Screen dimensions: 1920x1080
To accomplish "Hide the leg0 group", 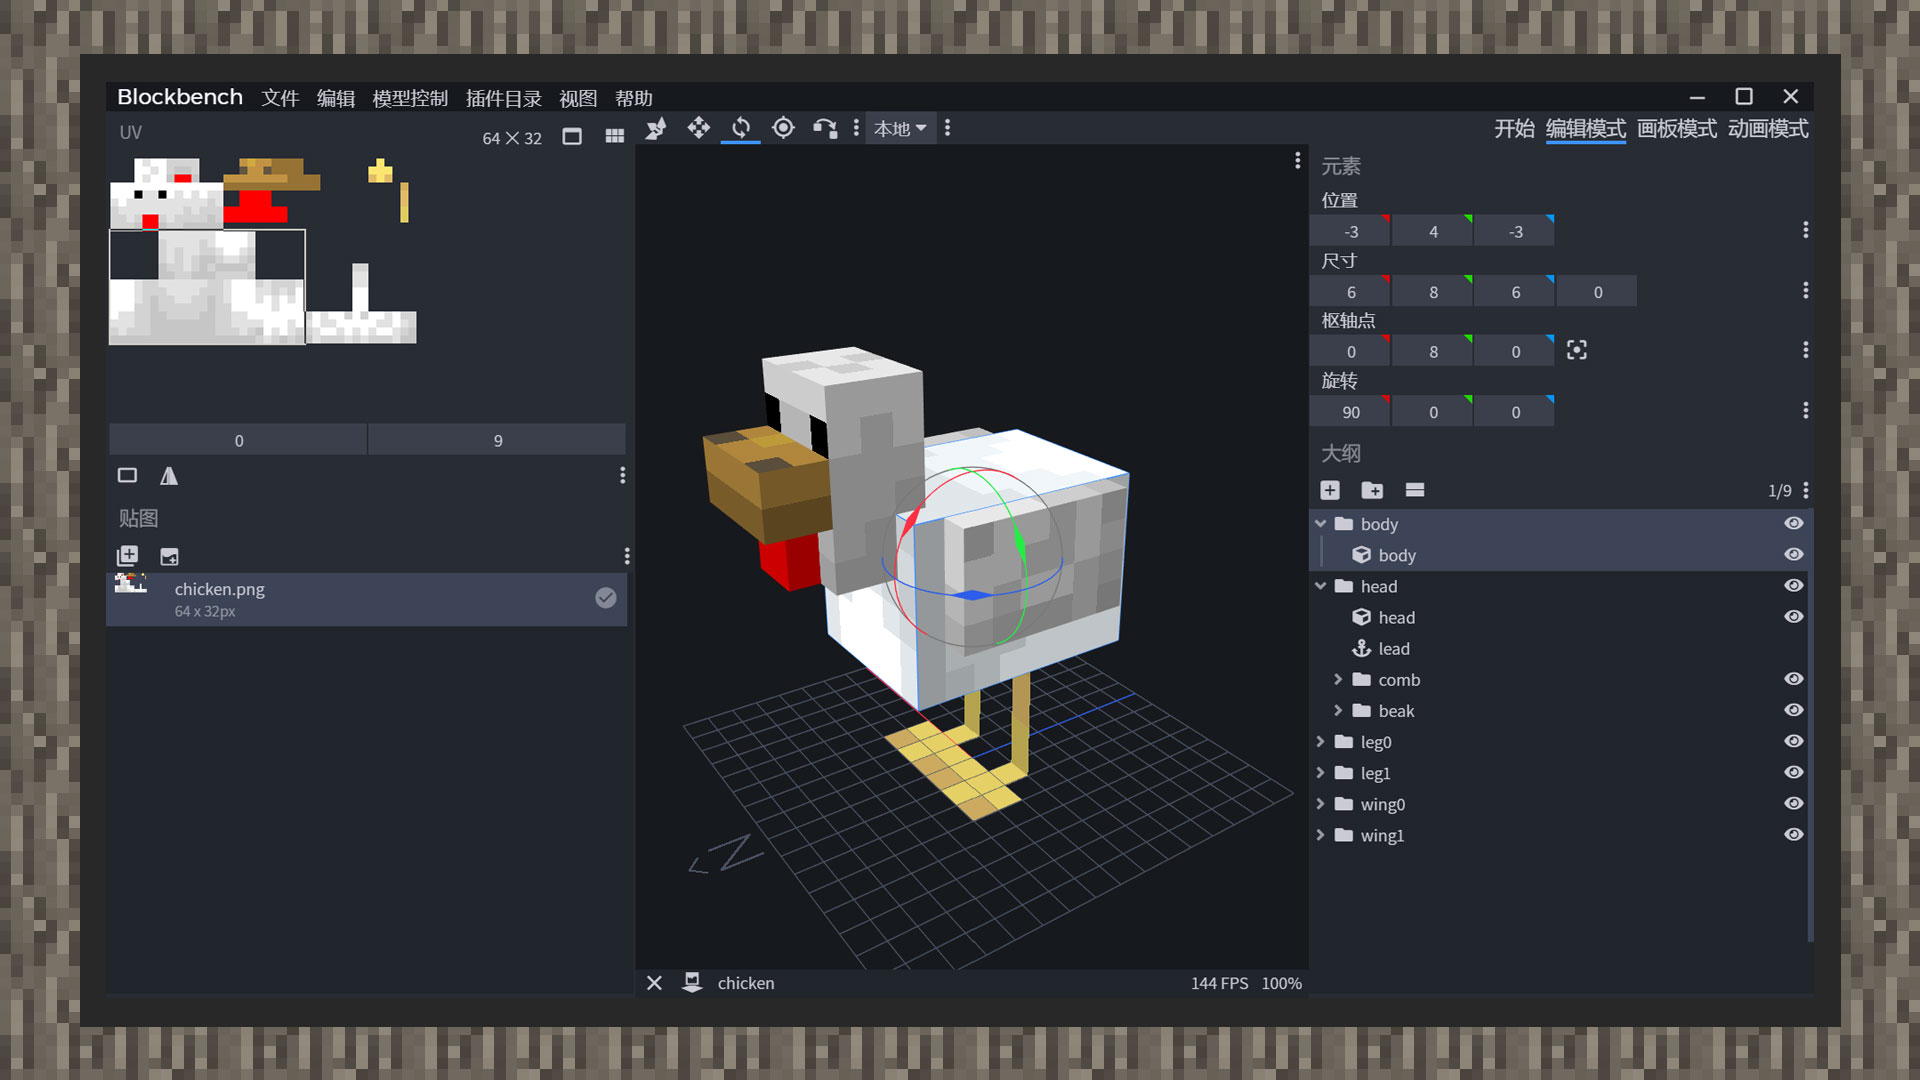I will 1794,741.
